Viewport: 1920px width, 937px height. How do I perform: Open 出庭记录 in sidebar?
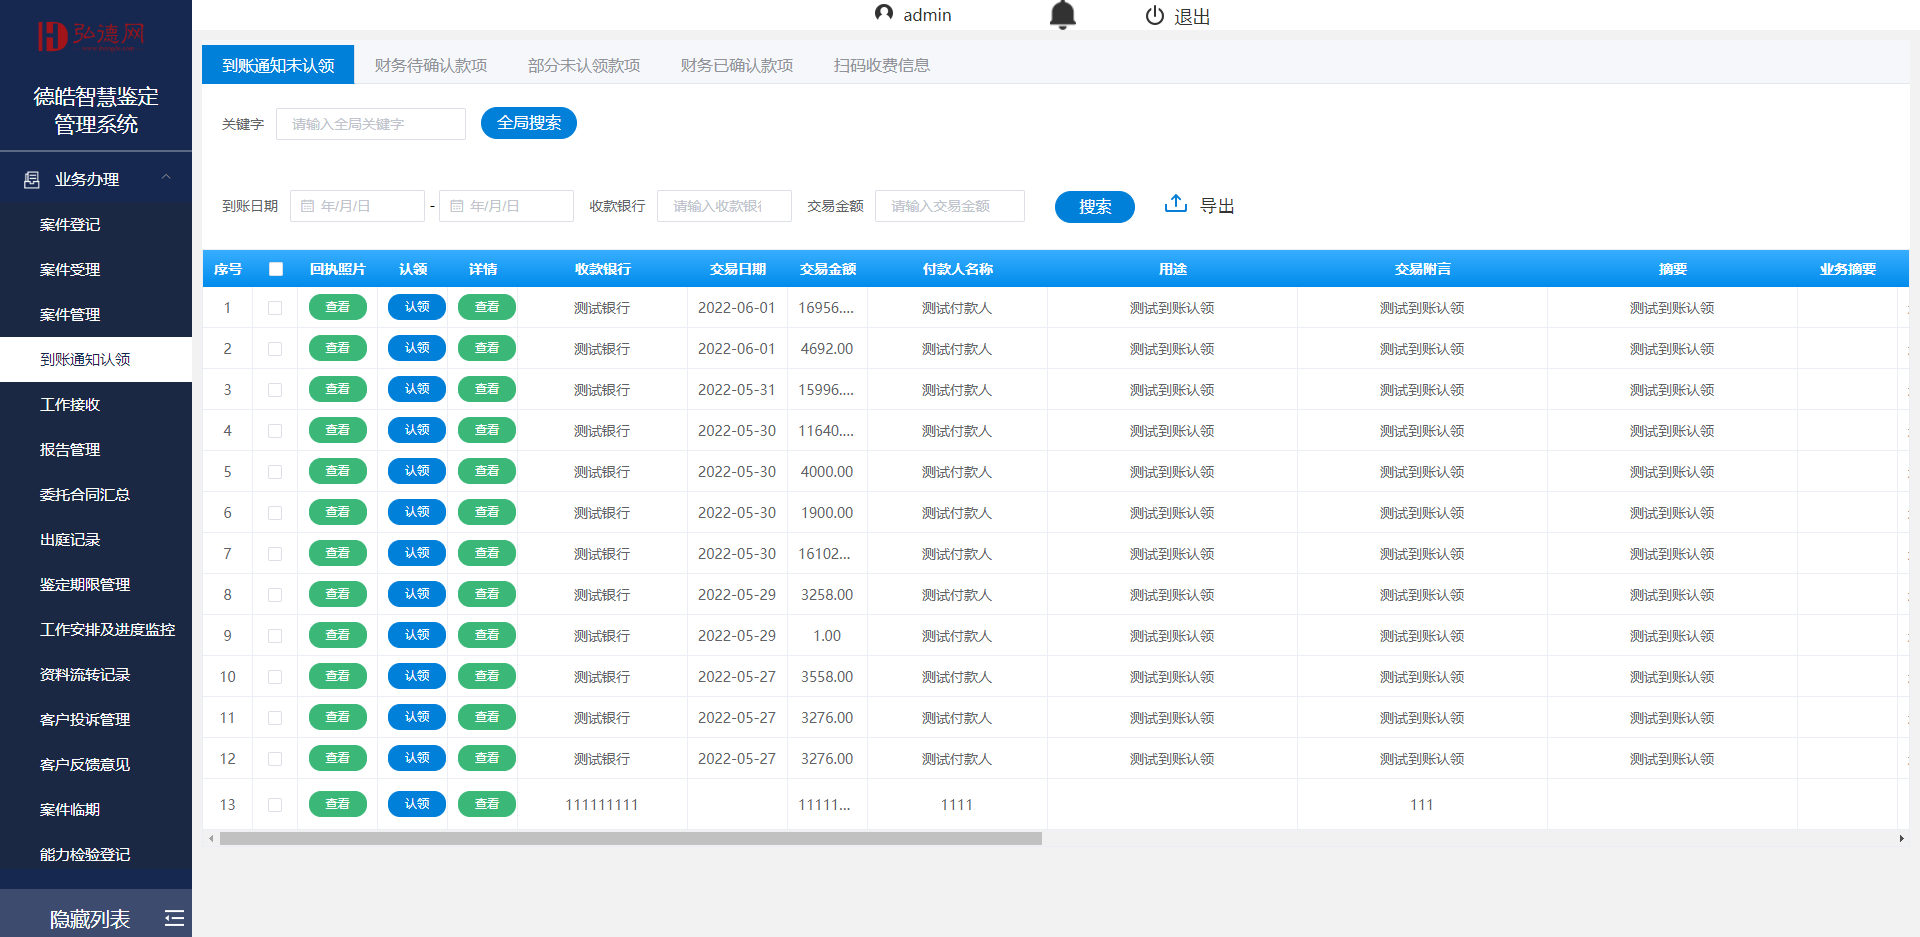(96, 539)
